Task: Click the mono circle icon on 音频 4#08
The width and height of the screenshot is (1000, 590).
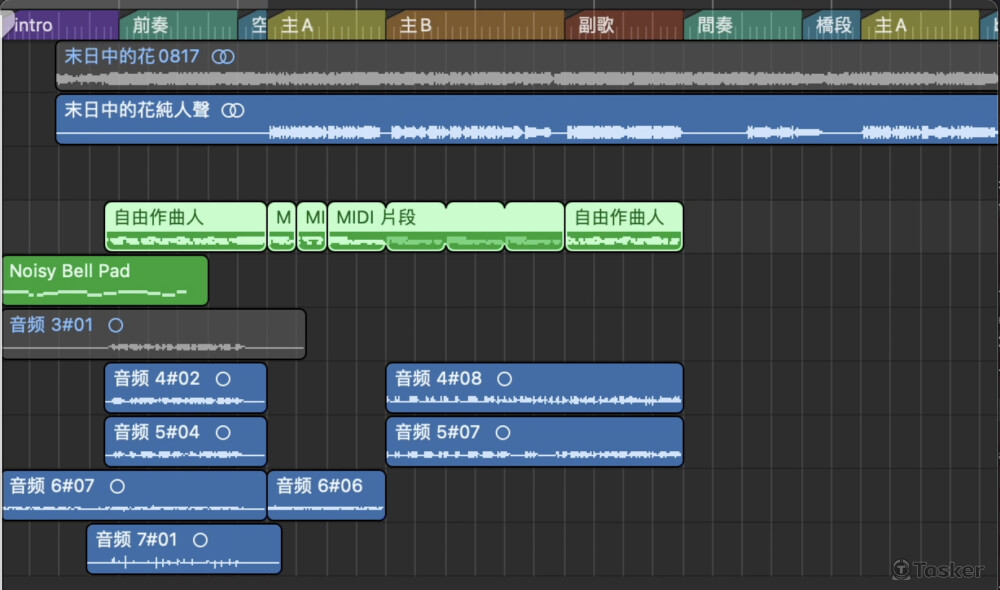Action: point(504,379)
